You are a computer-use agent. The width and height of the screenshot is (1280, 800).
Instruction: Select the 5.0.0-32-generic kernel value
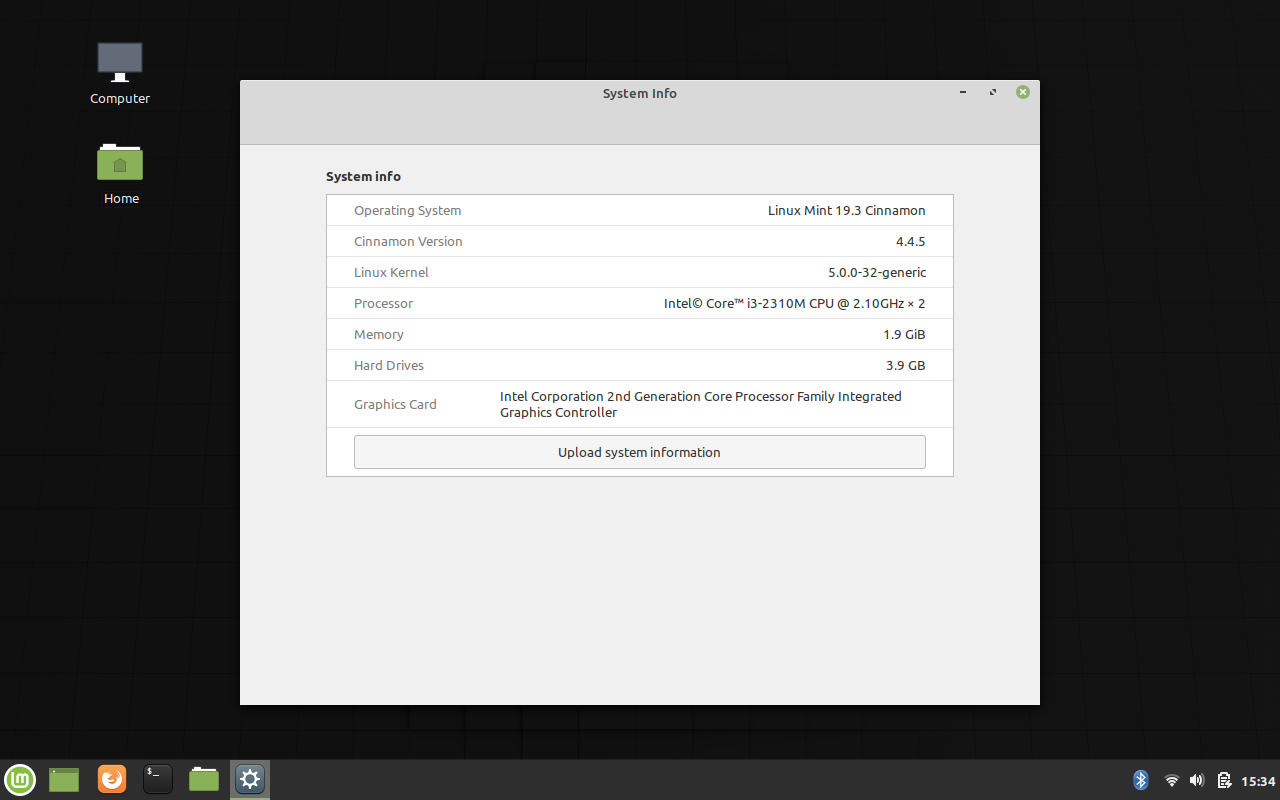[877, 272]
